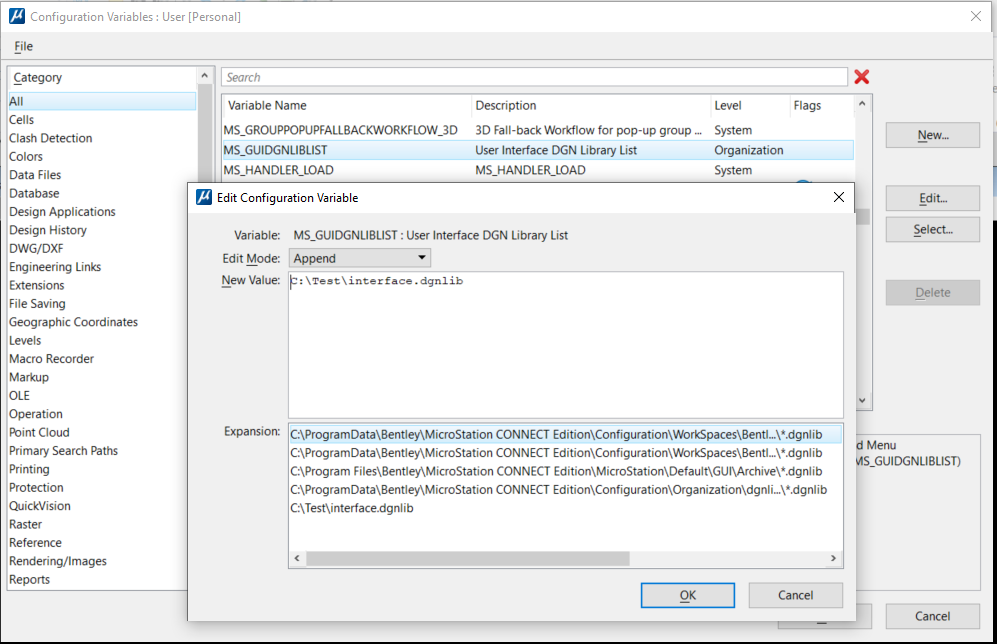Viewport: 997px width, 644px height.
Task: Select the Markup category
Action: pos(98,378)
